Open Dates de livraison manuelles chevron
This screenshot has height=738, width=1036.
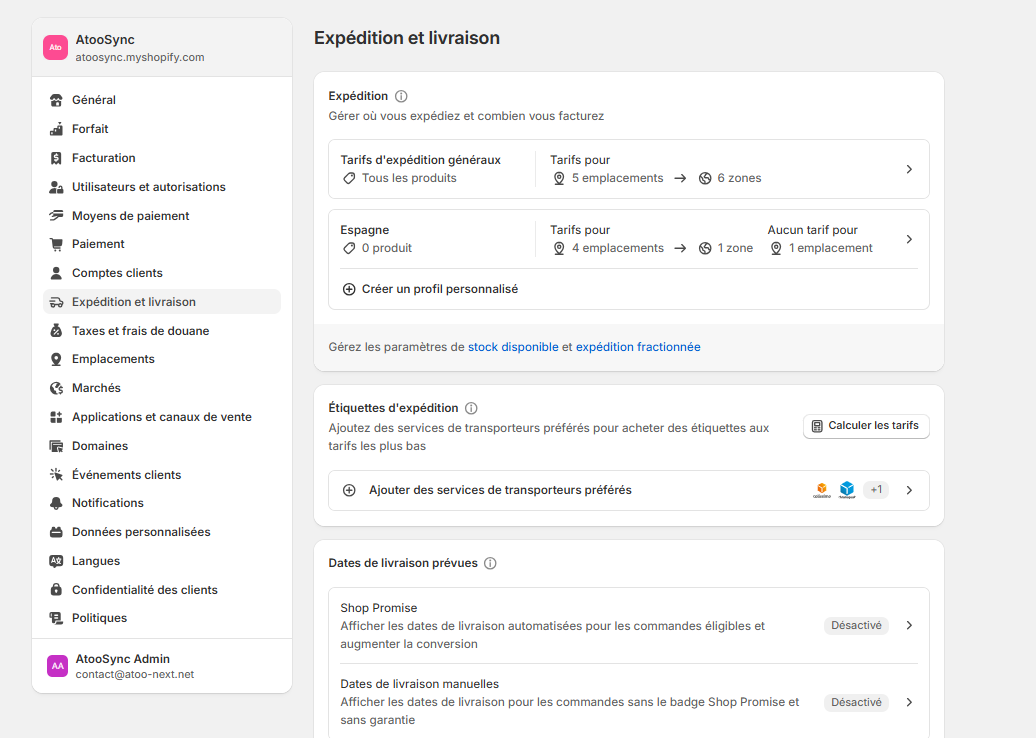point(909,702)
